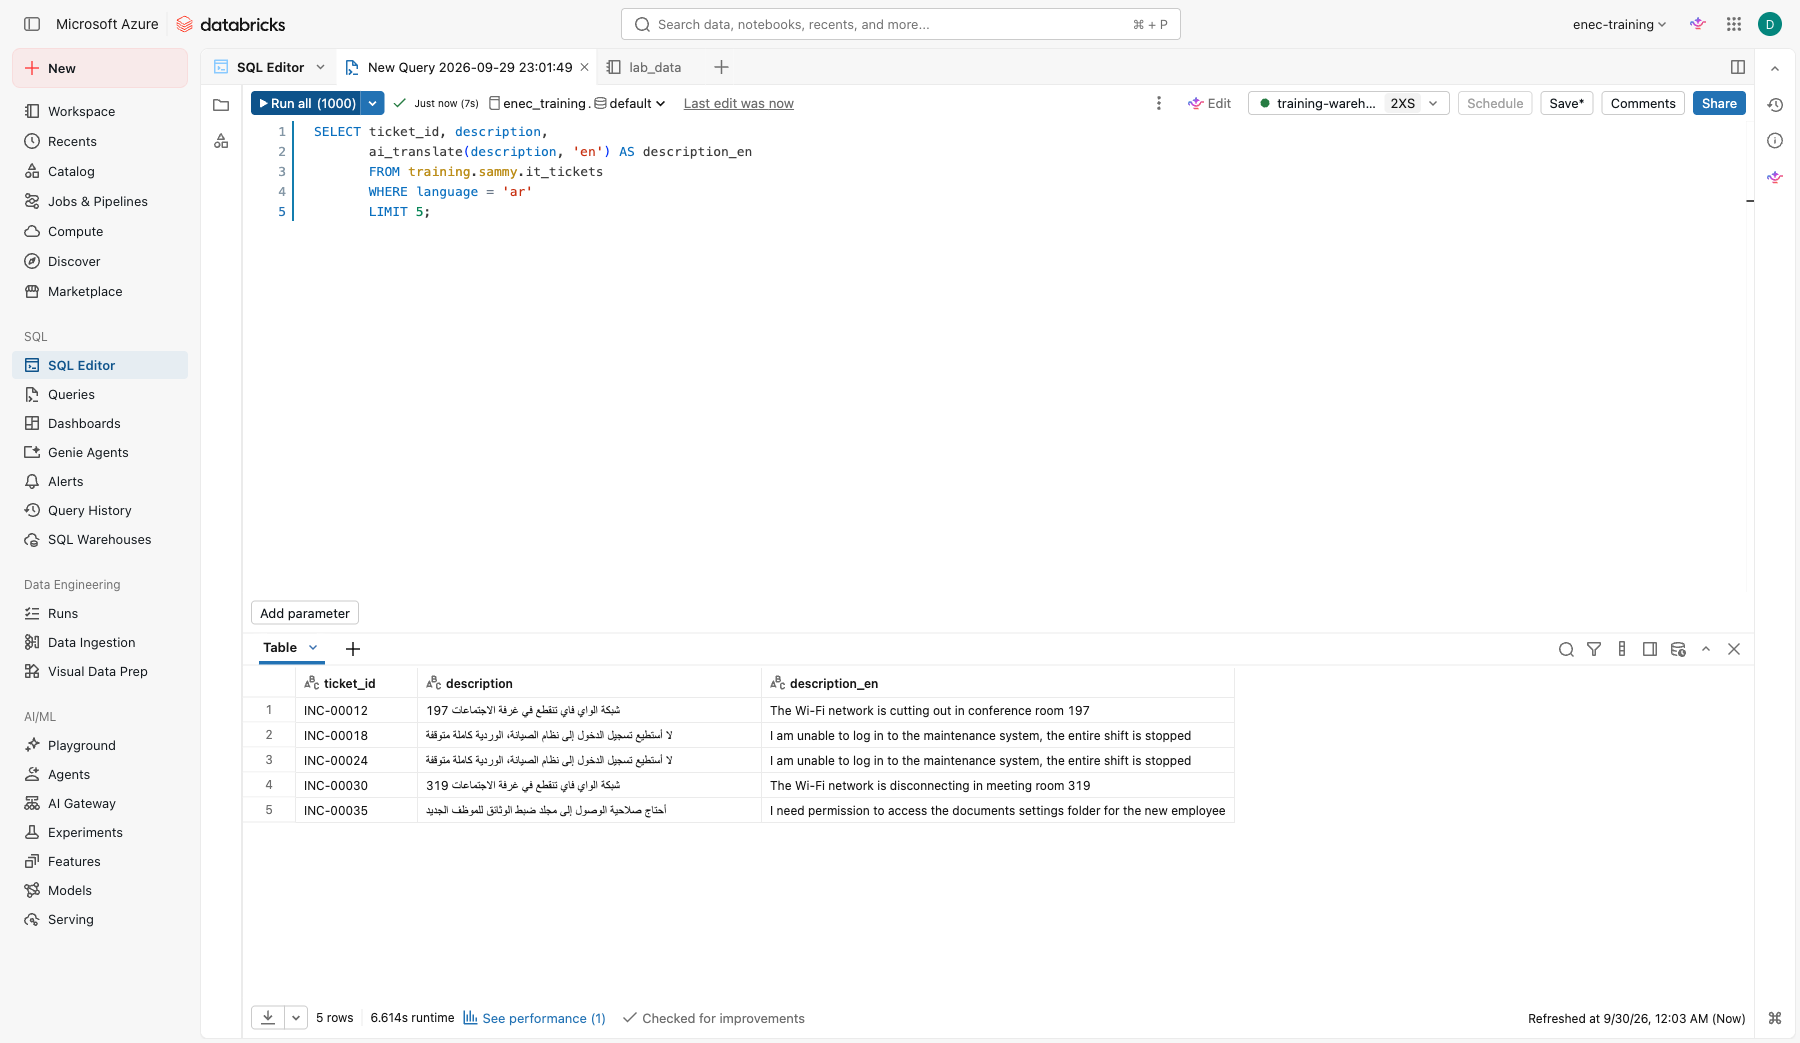Switch to the lab_data tab
Viewport: 1800px width, 1043px height.
coord(645,67)
